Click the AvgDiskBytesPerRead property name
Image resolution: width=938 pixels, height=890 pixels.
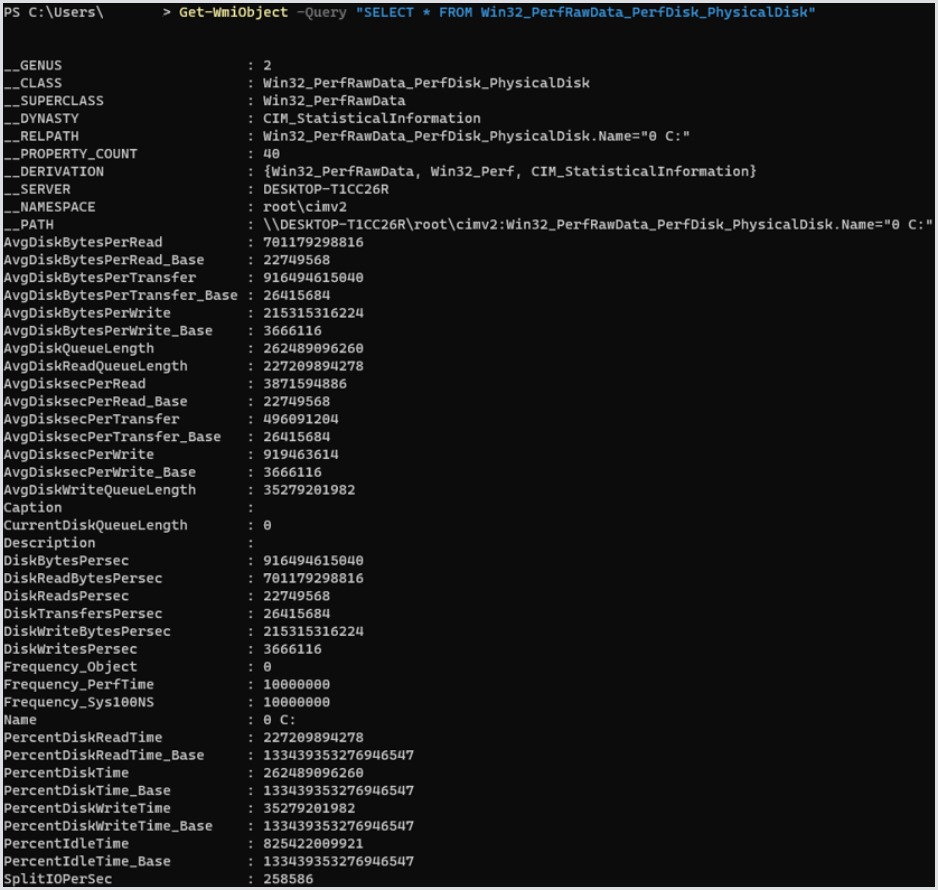coord(83,243)
